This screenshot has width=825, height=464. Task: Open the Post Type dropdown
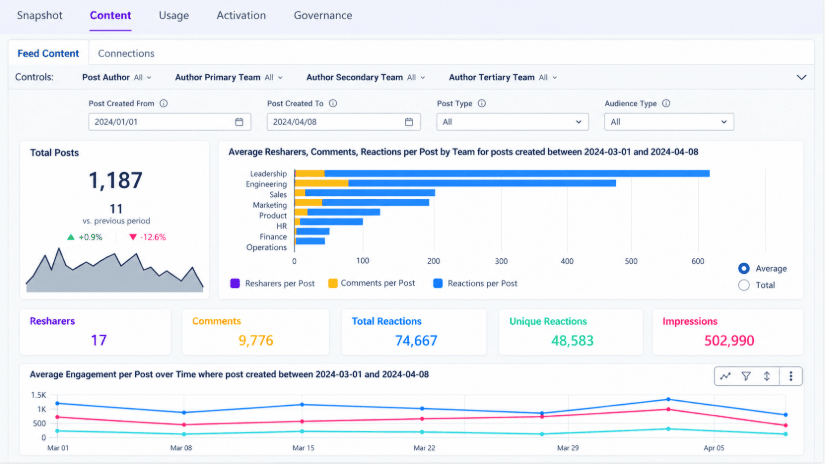(x=512, y=122)
